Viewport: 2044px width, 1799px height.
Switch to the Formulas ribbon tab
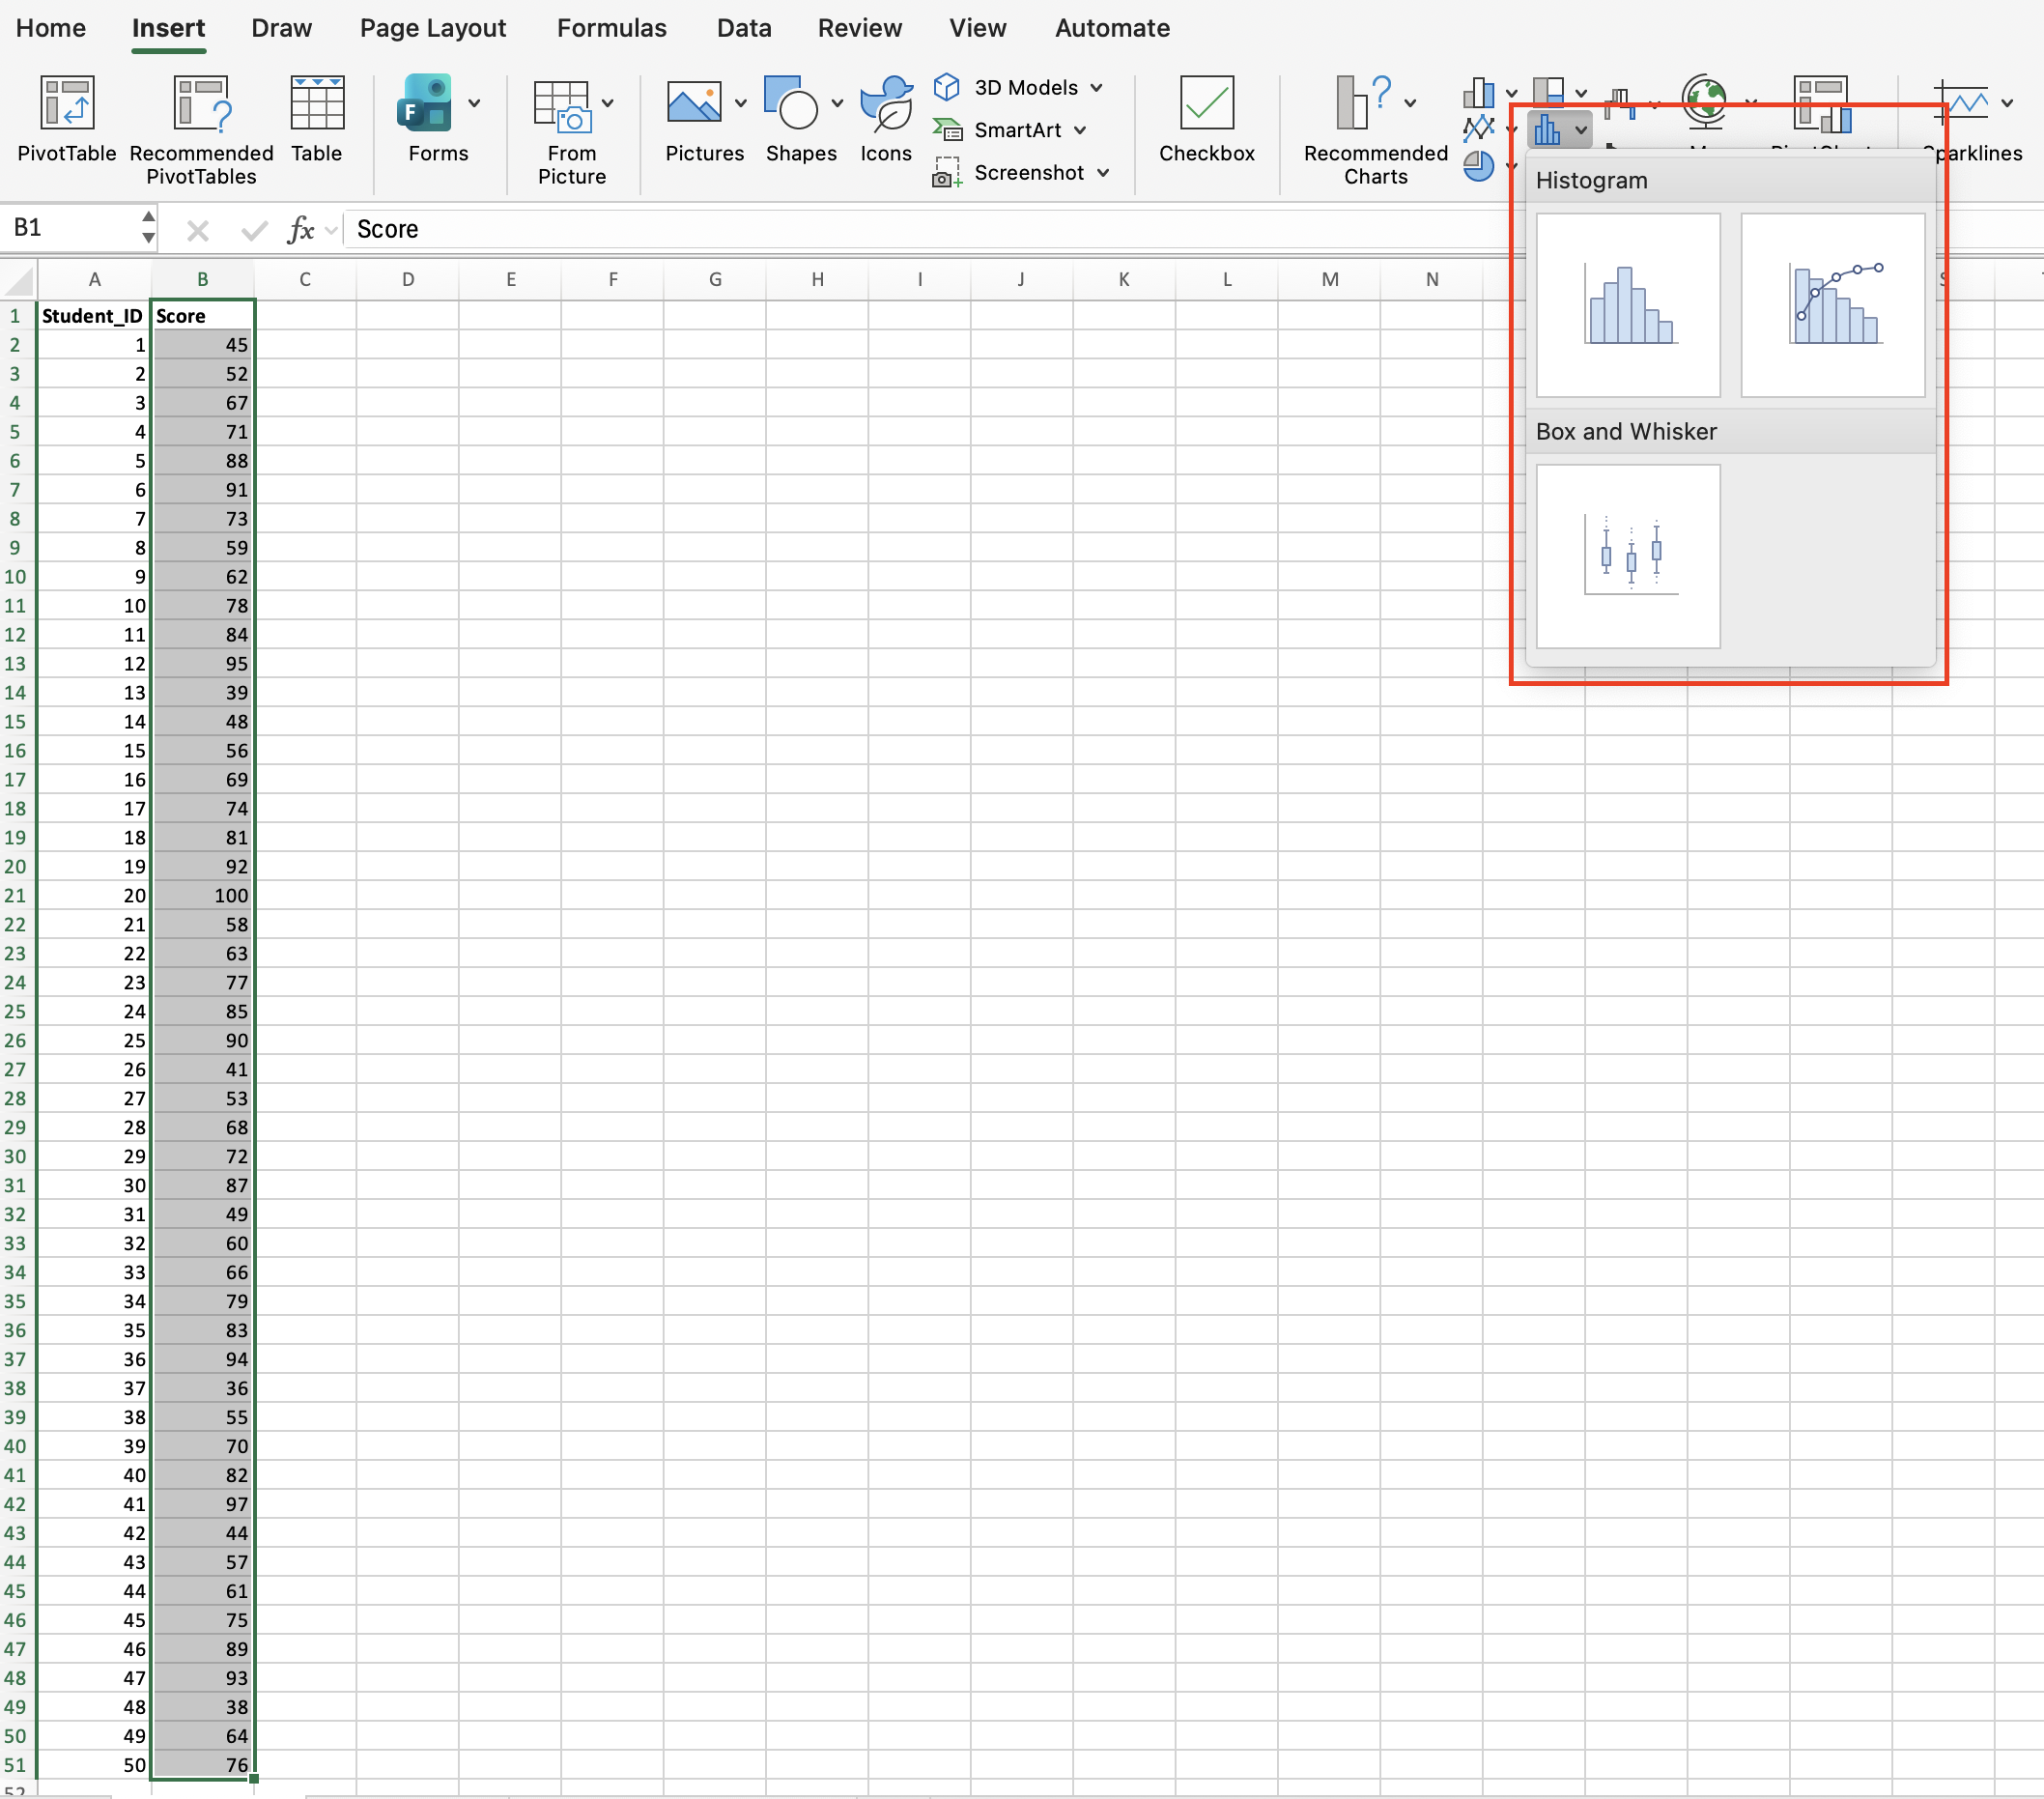point(611,27)
